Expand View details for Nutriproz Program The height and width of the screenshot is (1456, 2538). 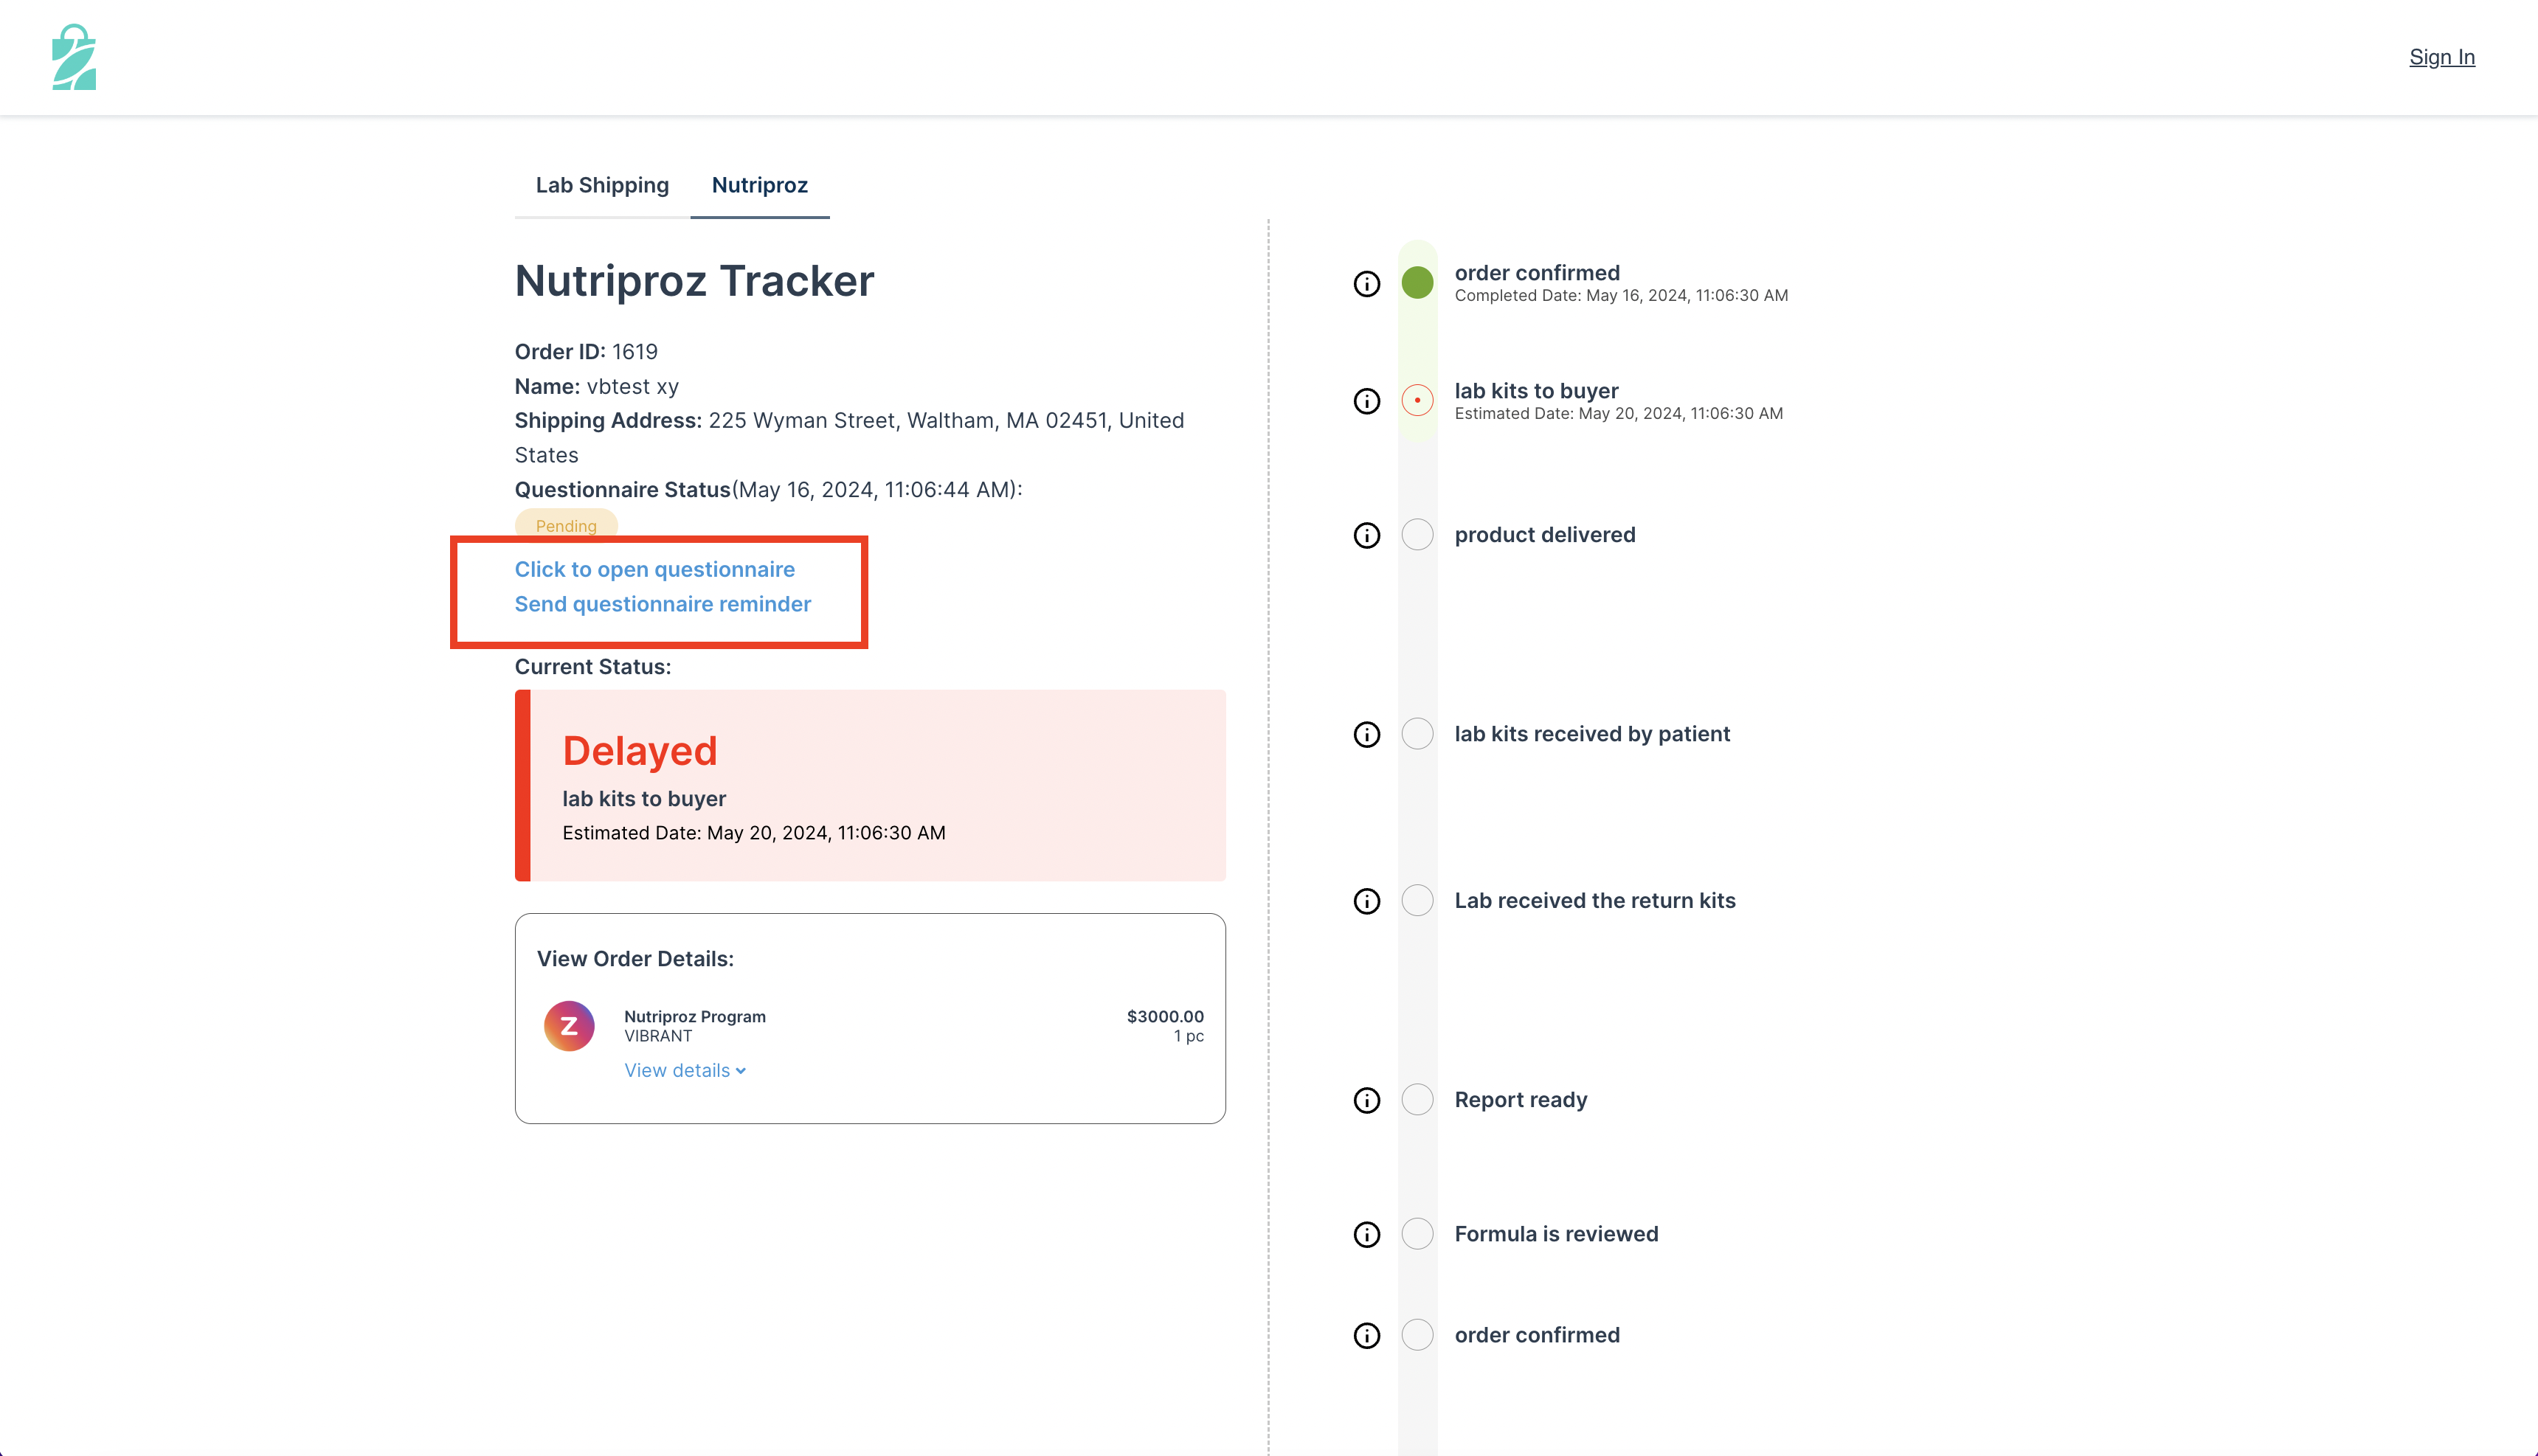click(x=685, y=1070)
